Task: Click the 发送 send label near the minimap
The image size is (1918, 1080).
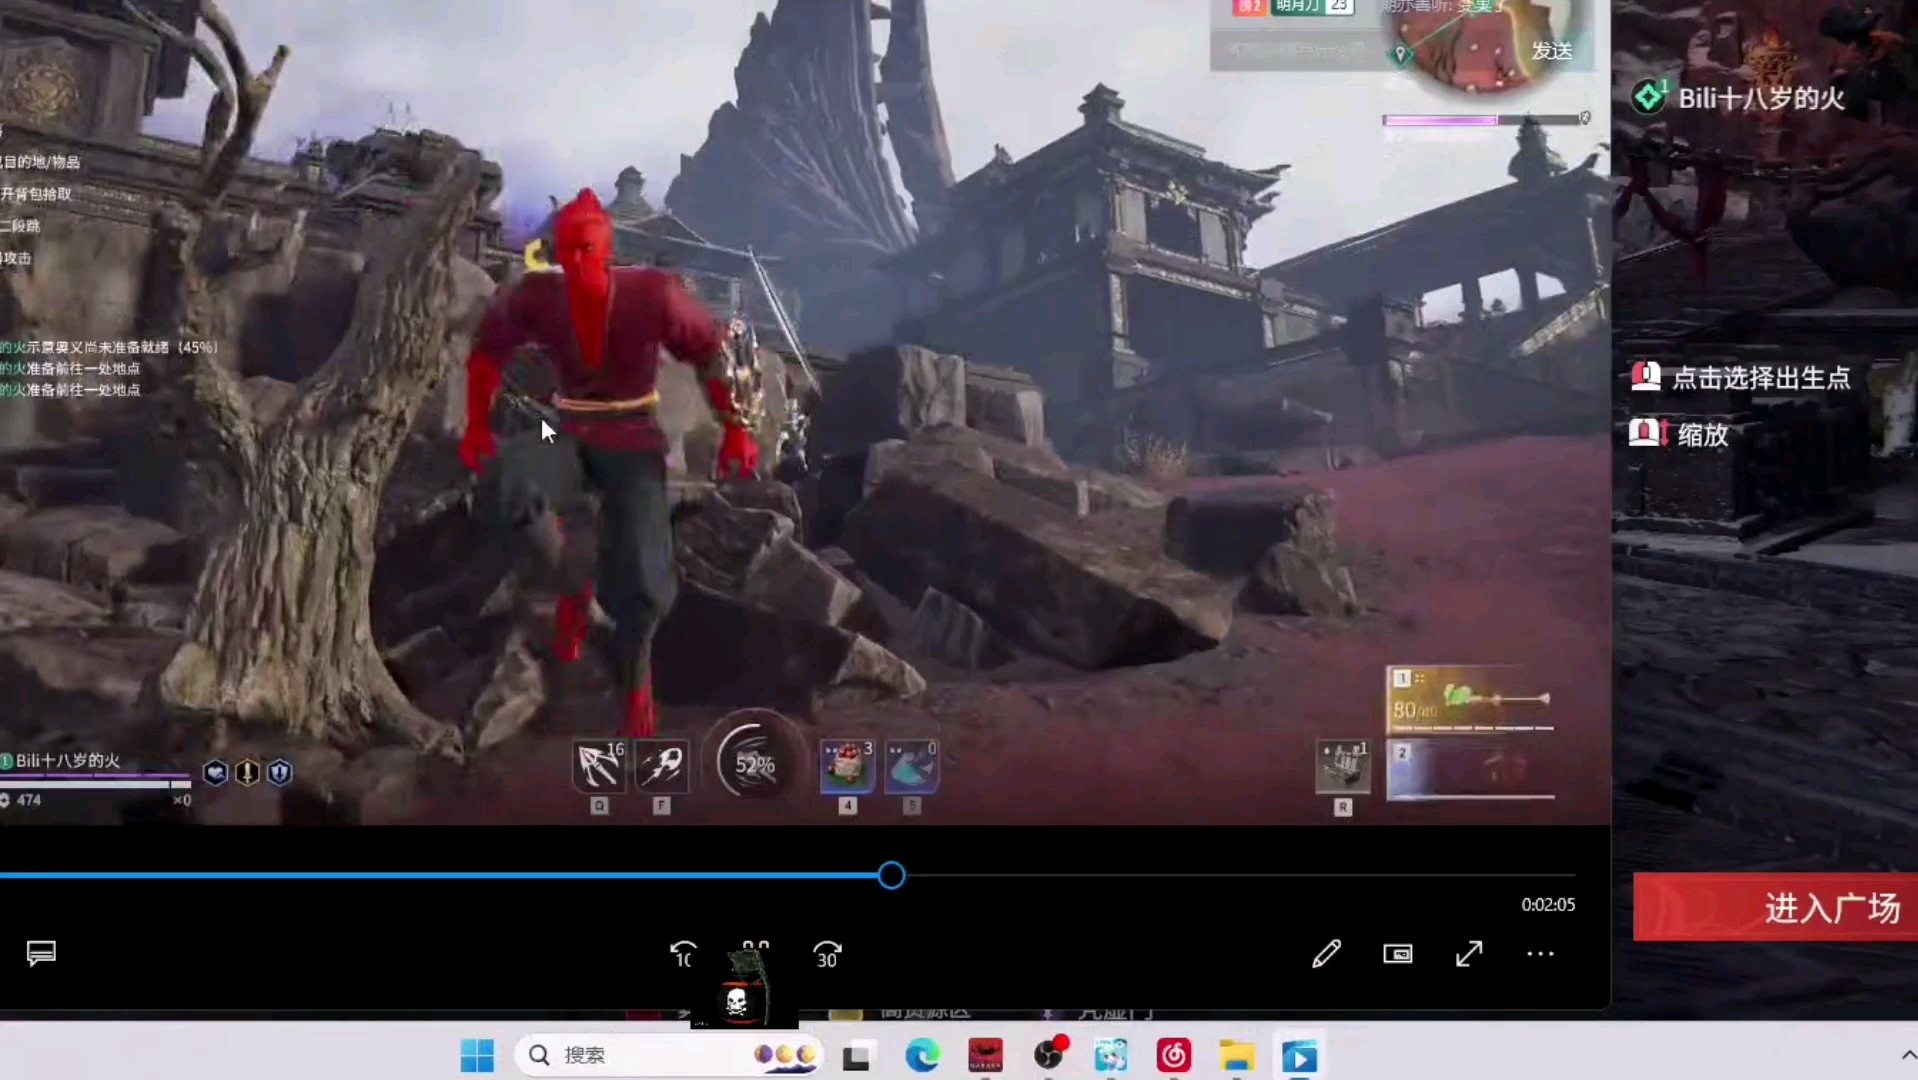Action: (x=1551, y=50)
